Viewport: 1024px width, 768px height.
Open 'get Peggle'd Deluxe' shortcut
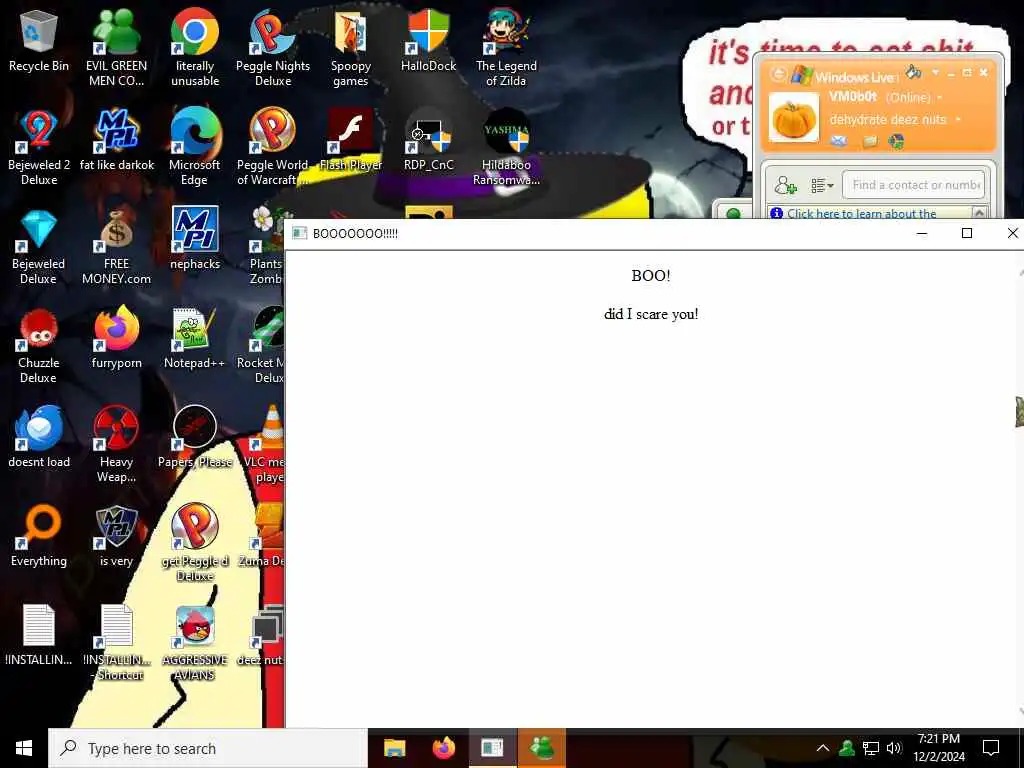(x=195, y=543)
